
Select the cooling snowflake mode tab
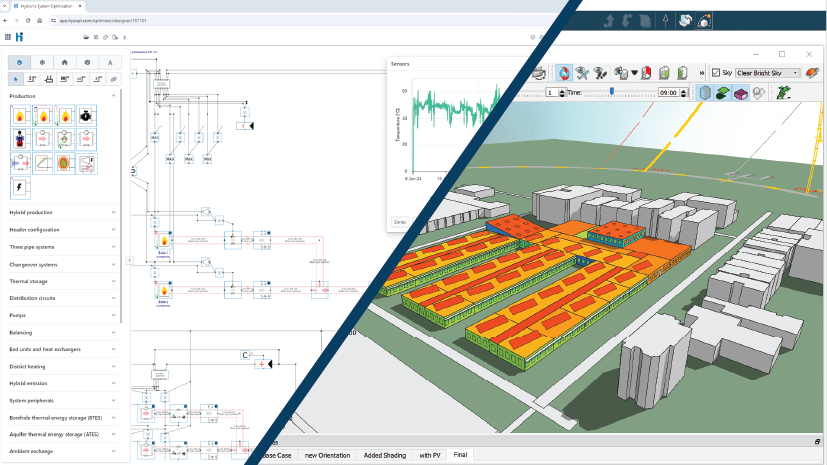pos(42,62)
